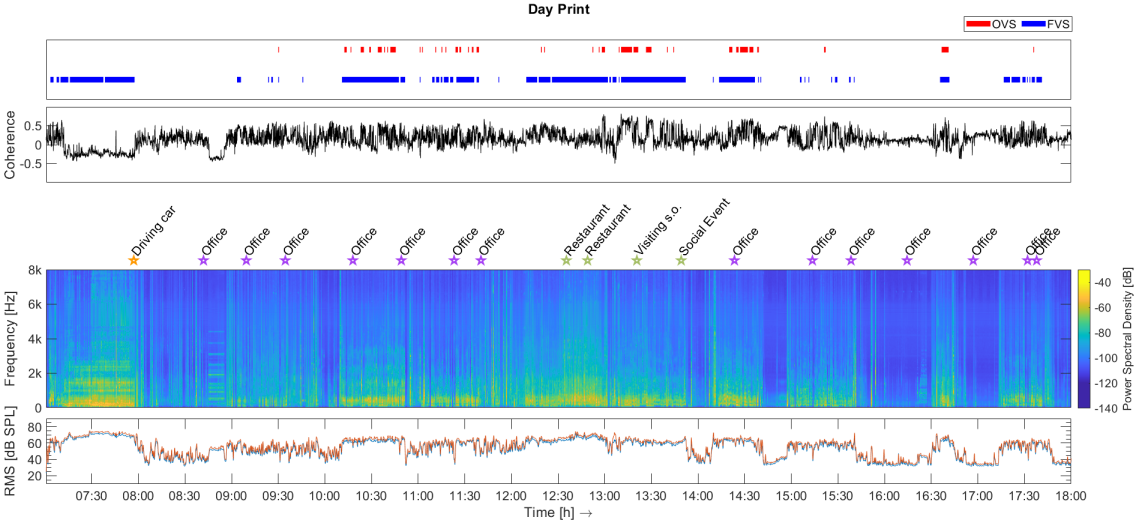
Task: Select the green Visiting s.o. star marker
Action: point(637,260)
